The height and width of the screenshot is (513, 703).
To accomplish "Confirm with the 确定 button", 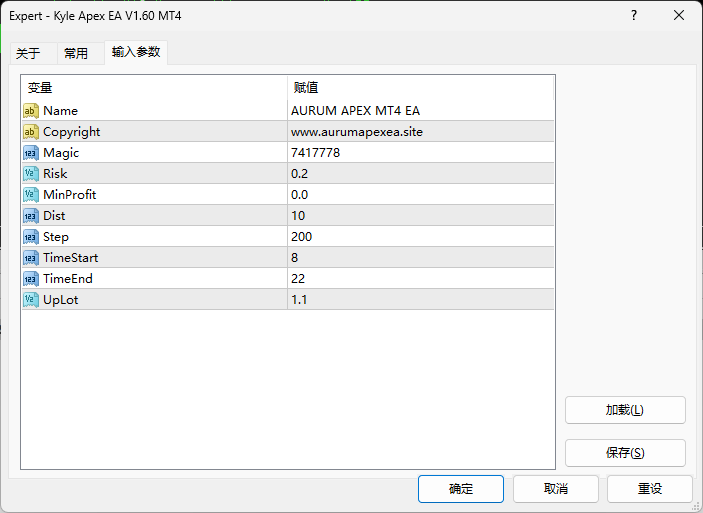I will coord(461,489).
